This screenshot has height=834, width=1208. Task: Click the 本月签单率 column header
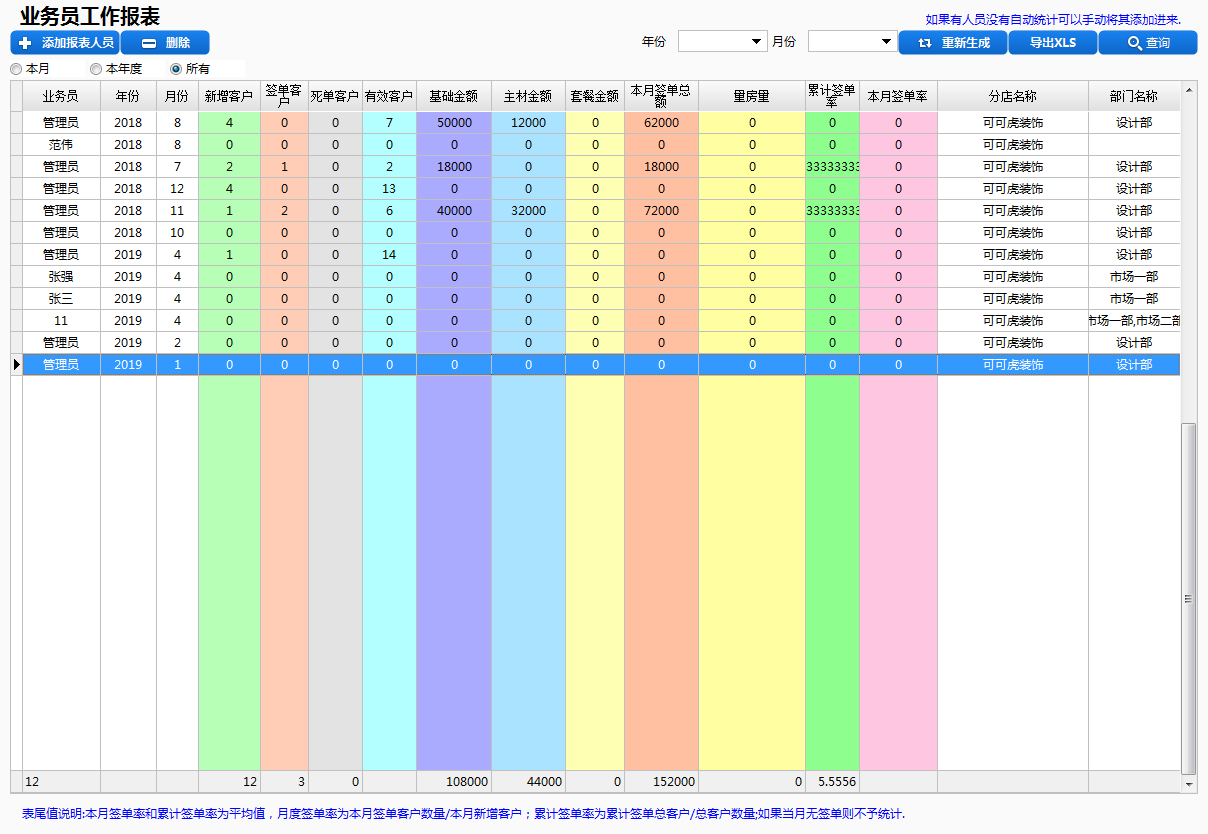[x=898, y=97]
